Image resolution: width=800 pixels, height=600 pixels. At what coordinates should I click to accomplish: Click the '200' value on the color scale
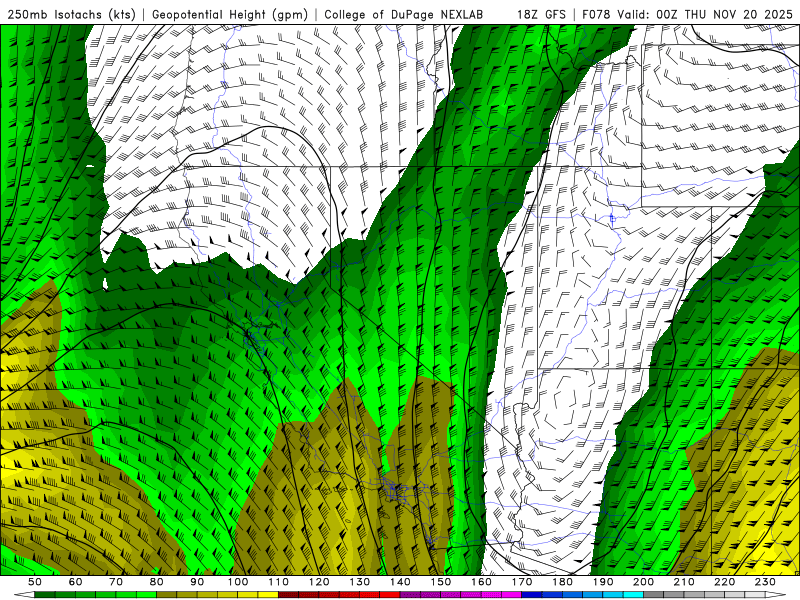644,582
